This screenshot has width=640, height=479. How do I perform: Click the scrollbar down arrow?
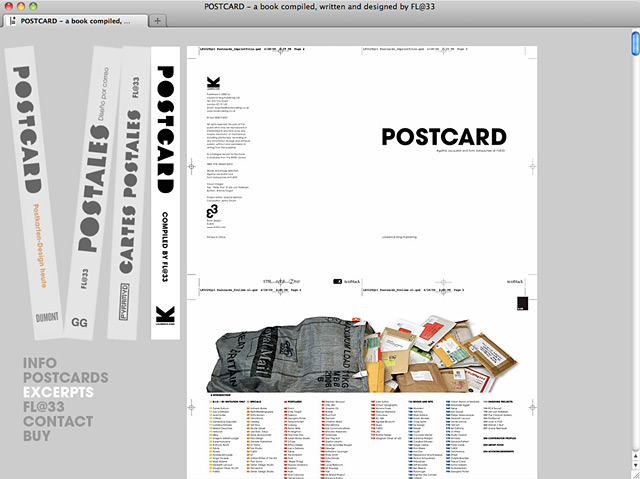point(636,465)
